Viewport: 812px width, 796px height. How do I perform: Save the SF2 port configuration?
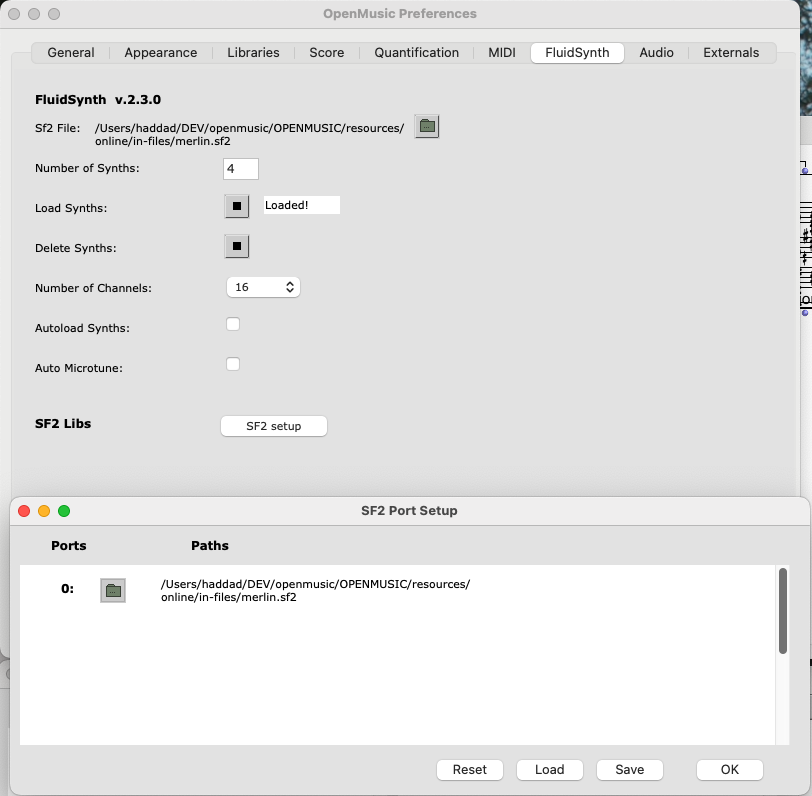630,770
